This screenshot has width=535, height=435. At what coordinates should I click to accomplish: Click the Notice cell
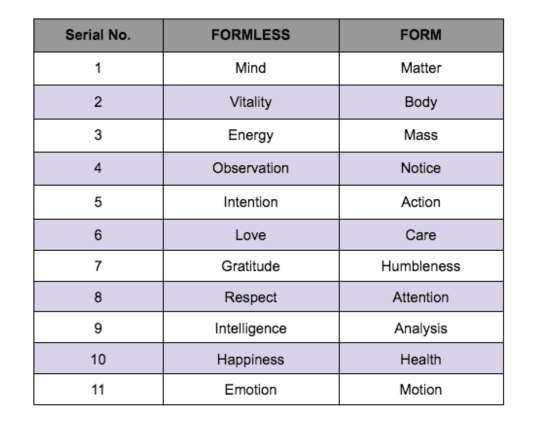(421, 169)
